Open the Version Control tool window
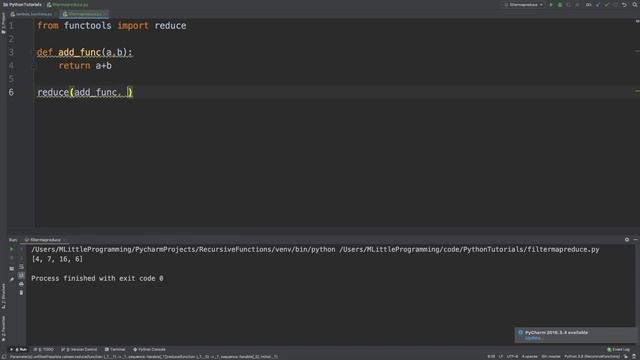This screenshot has height=360, width=640. coord(79,349)
